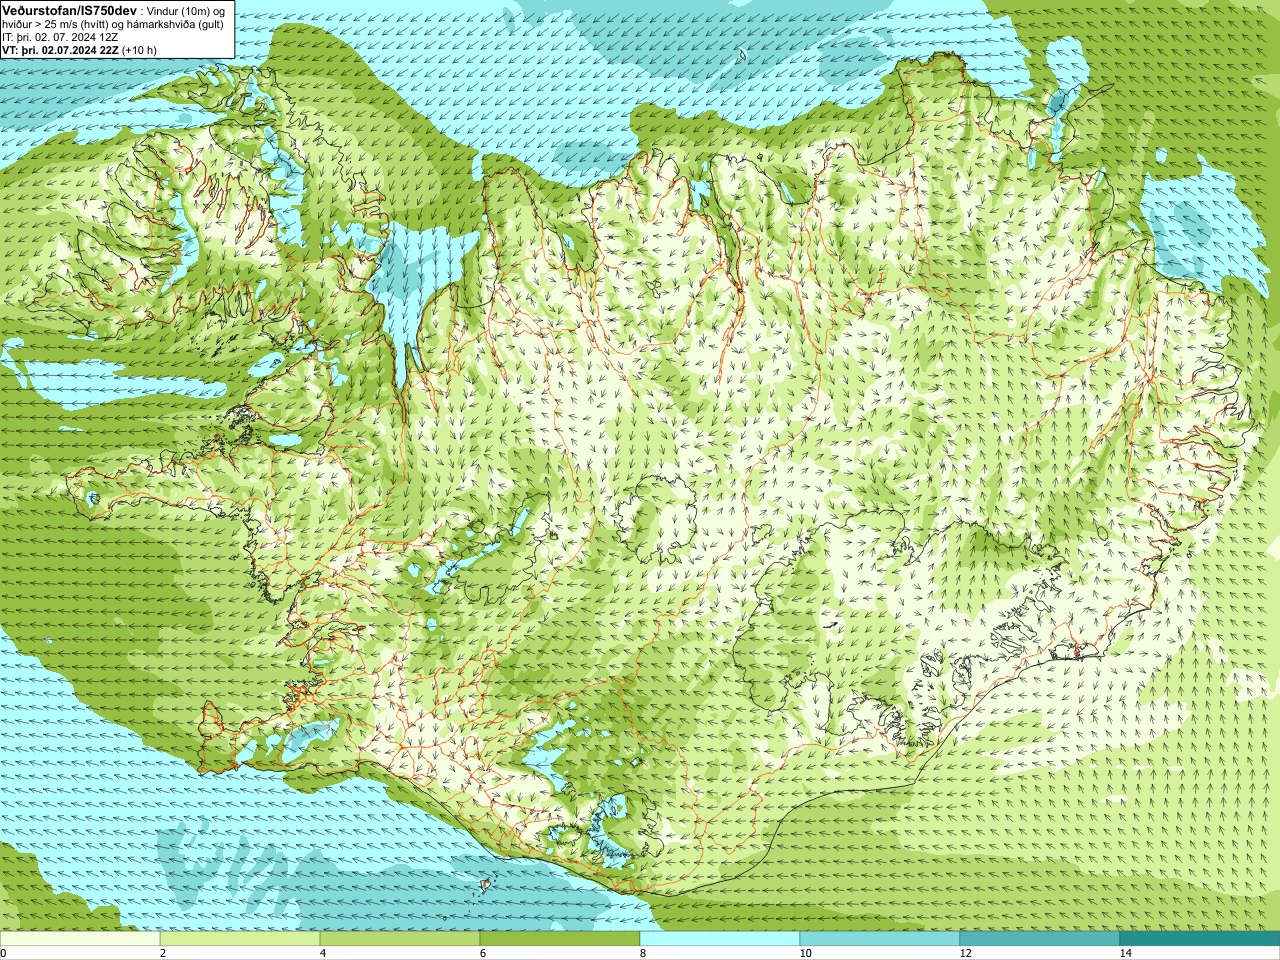Click the legend scale label "12"
This screenshot has height=960, width=1280.
pos(965,953)
